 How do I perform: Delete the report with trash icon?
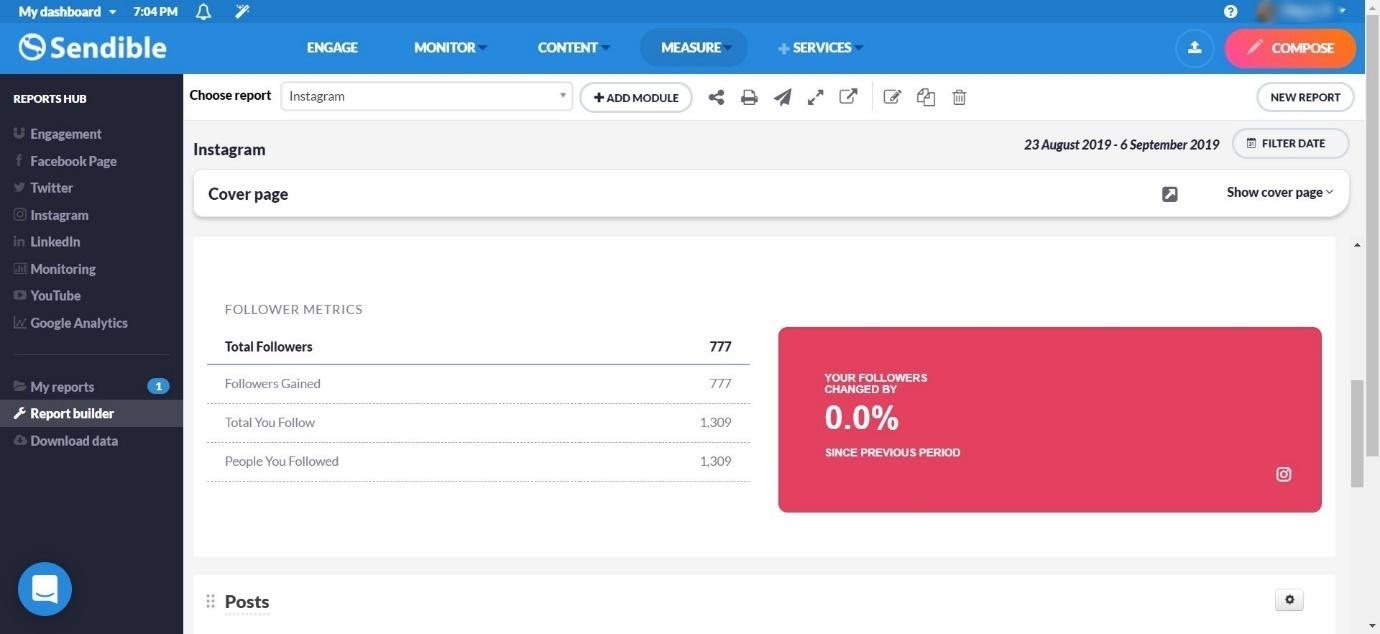coord(959,97)
